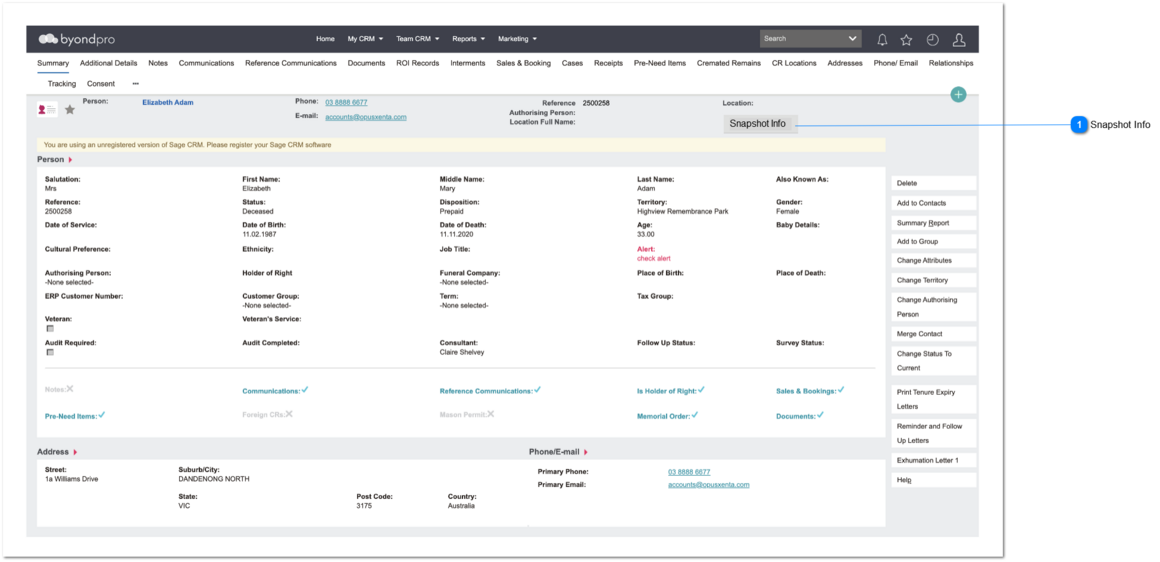
Task: Click the red arrow beside Person heading
Action: [70, 160]
